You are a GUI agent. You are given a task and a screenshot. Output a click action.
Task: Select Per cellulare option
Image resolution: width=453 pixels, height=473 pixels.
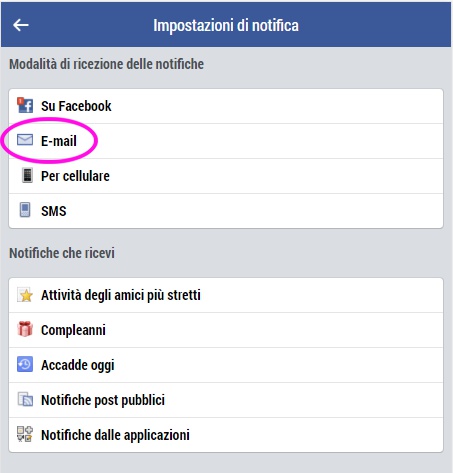point(226,176)
